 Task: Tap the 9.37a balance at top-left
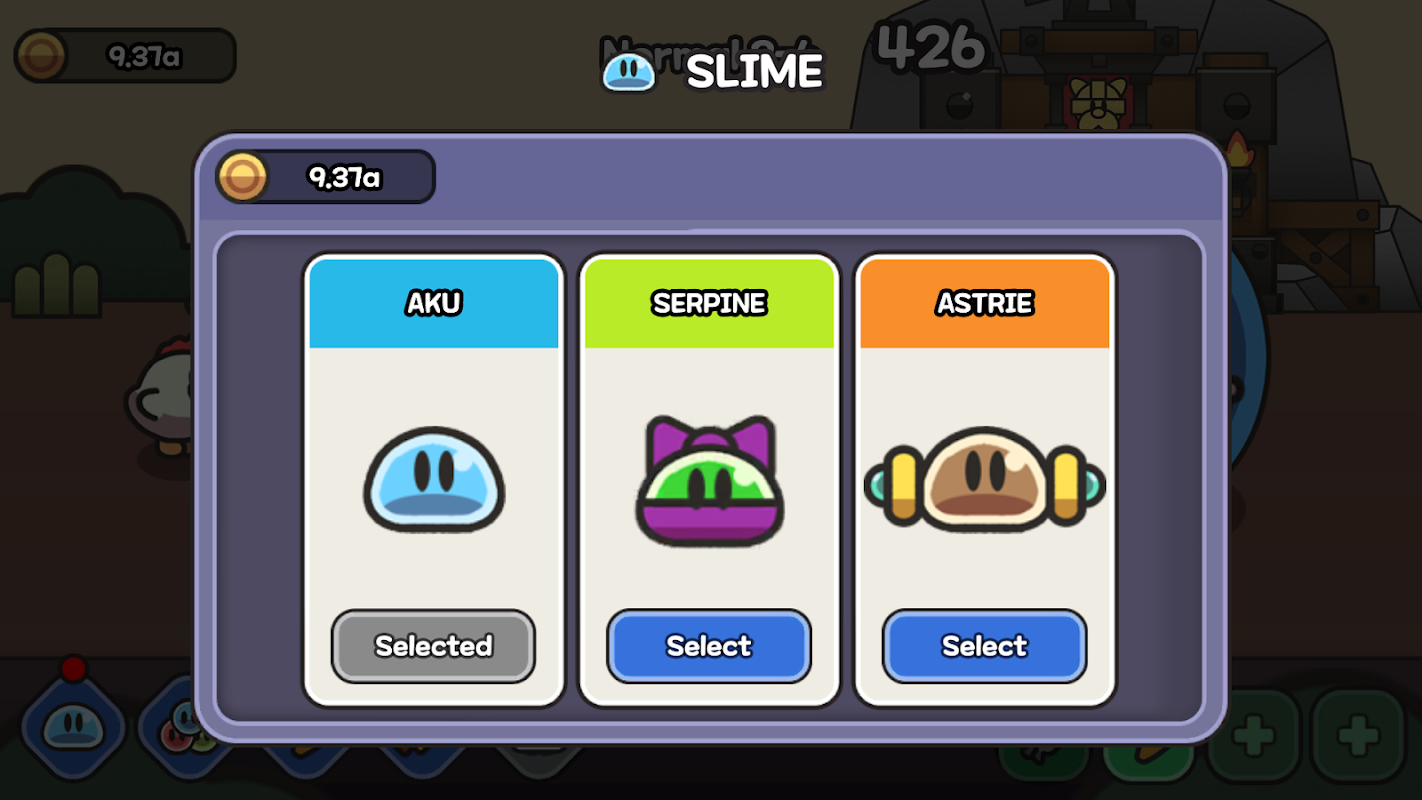144,56
